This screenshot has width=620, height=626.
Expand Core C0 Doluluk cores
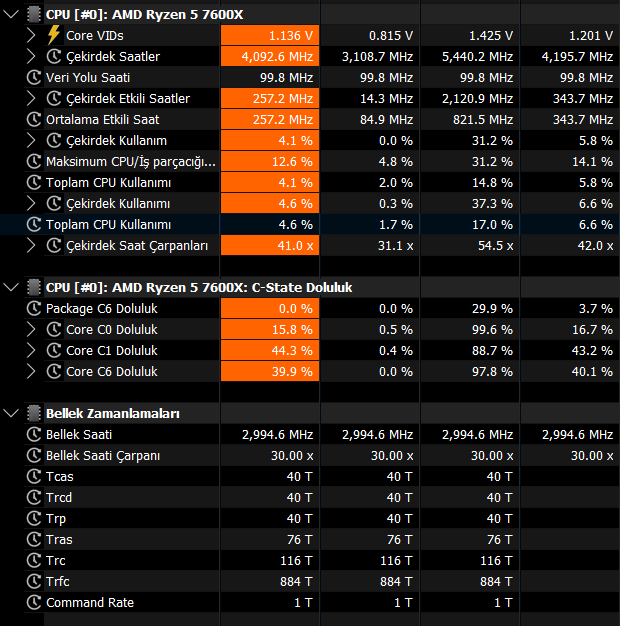point(31,329)
